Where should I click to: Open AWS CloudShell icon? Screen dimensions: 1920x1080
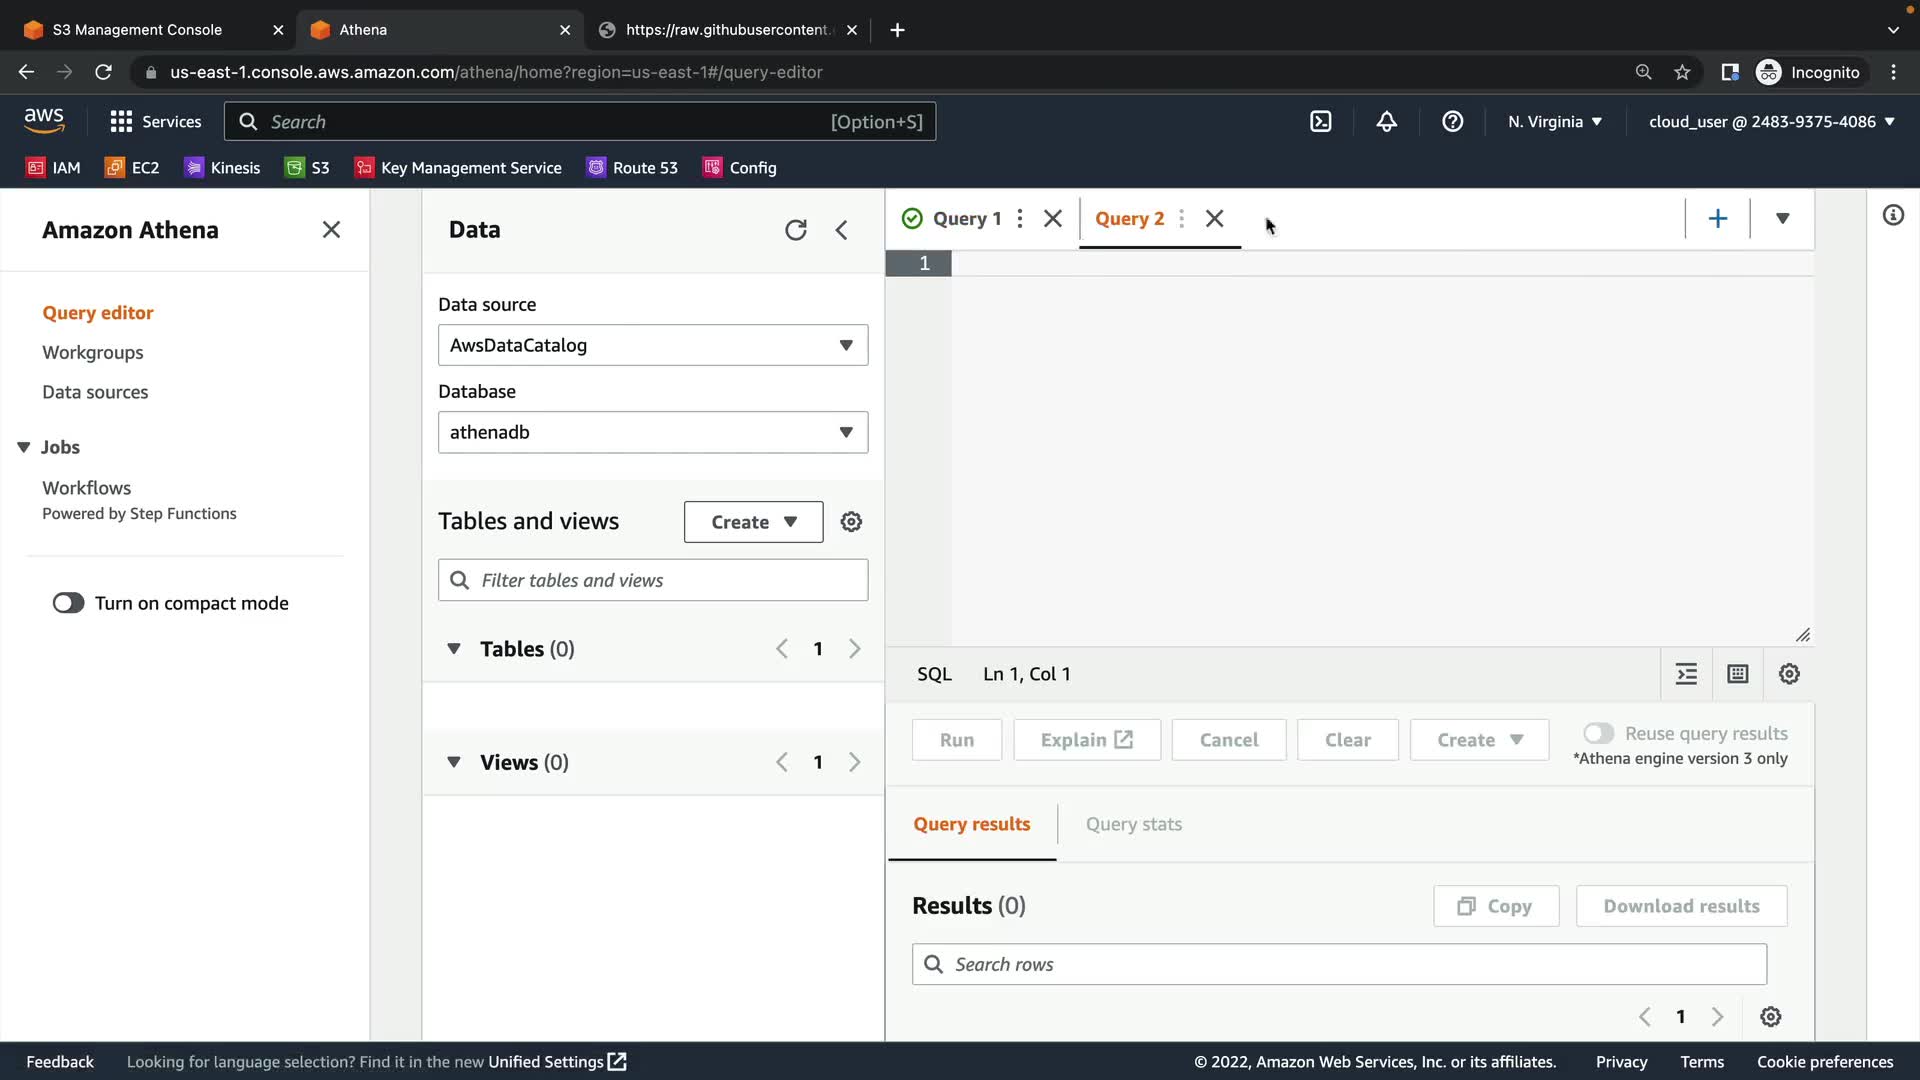1320,122
